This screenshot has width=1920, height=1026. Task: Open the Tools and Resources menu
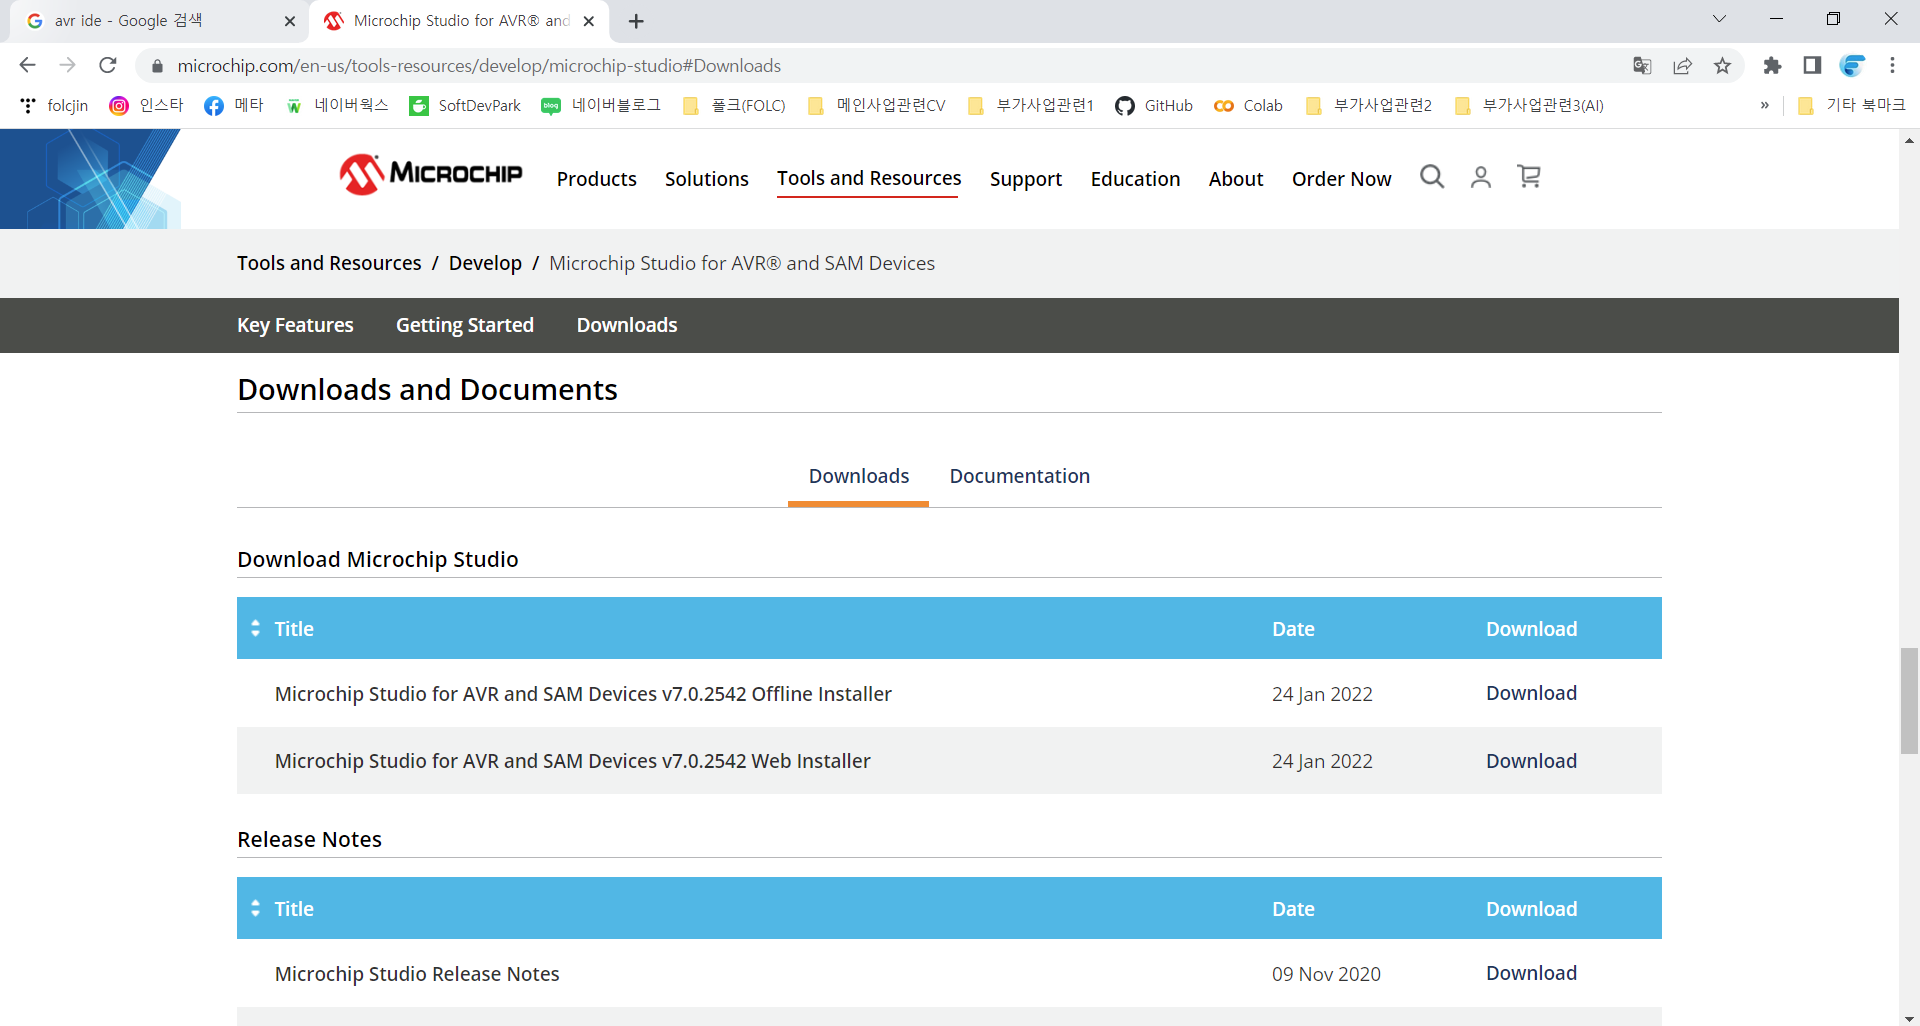[869, 178]
